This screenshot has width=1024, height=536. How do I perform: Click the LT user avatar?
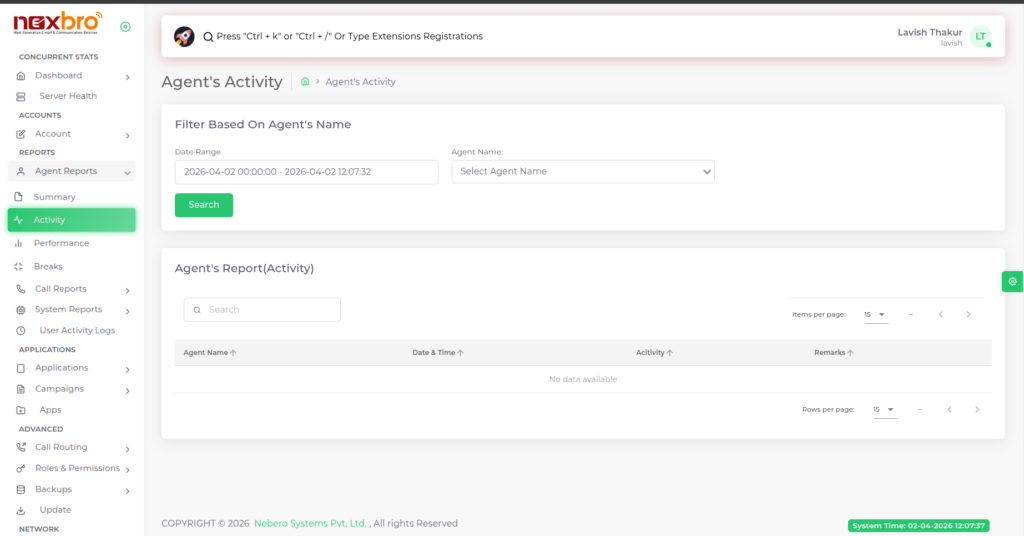(x=980, y=37)
